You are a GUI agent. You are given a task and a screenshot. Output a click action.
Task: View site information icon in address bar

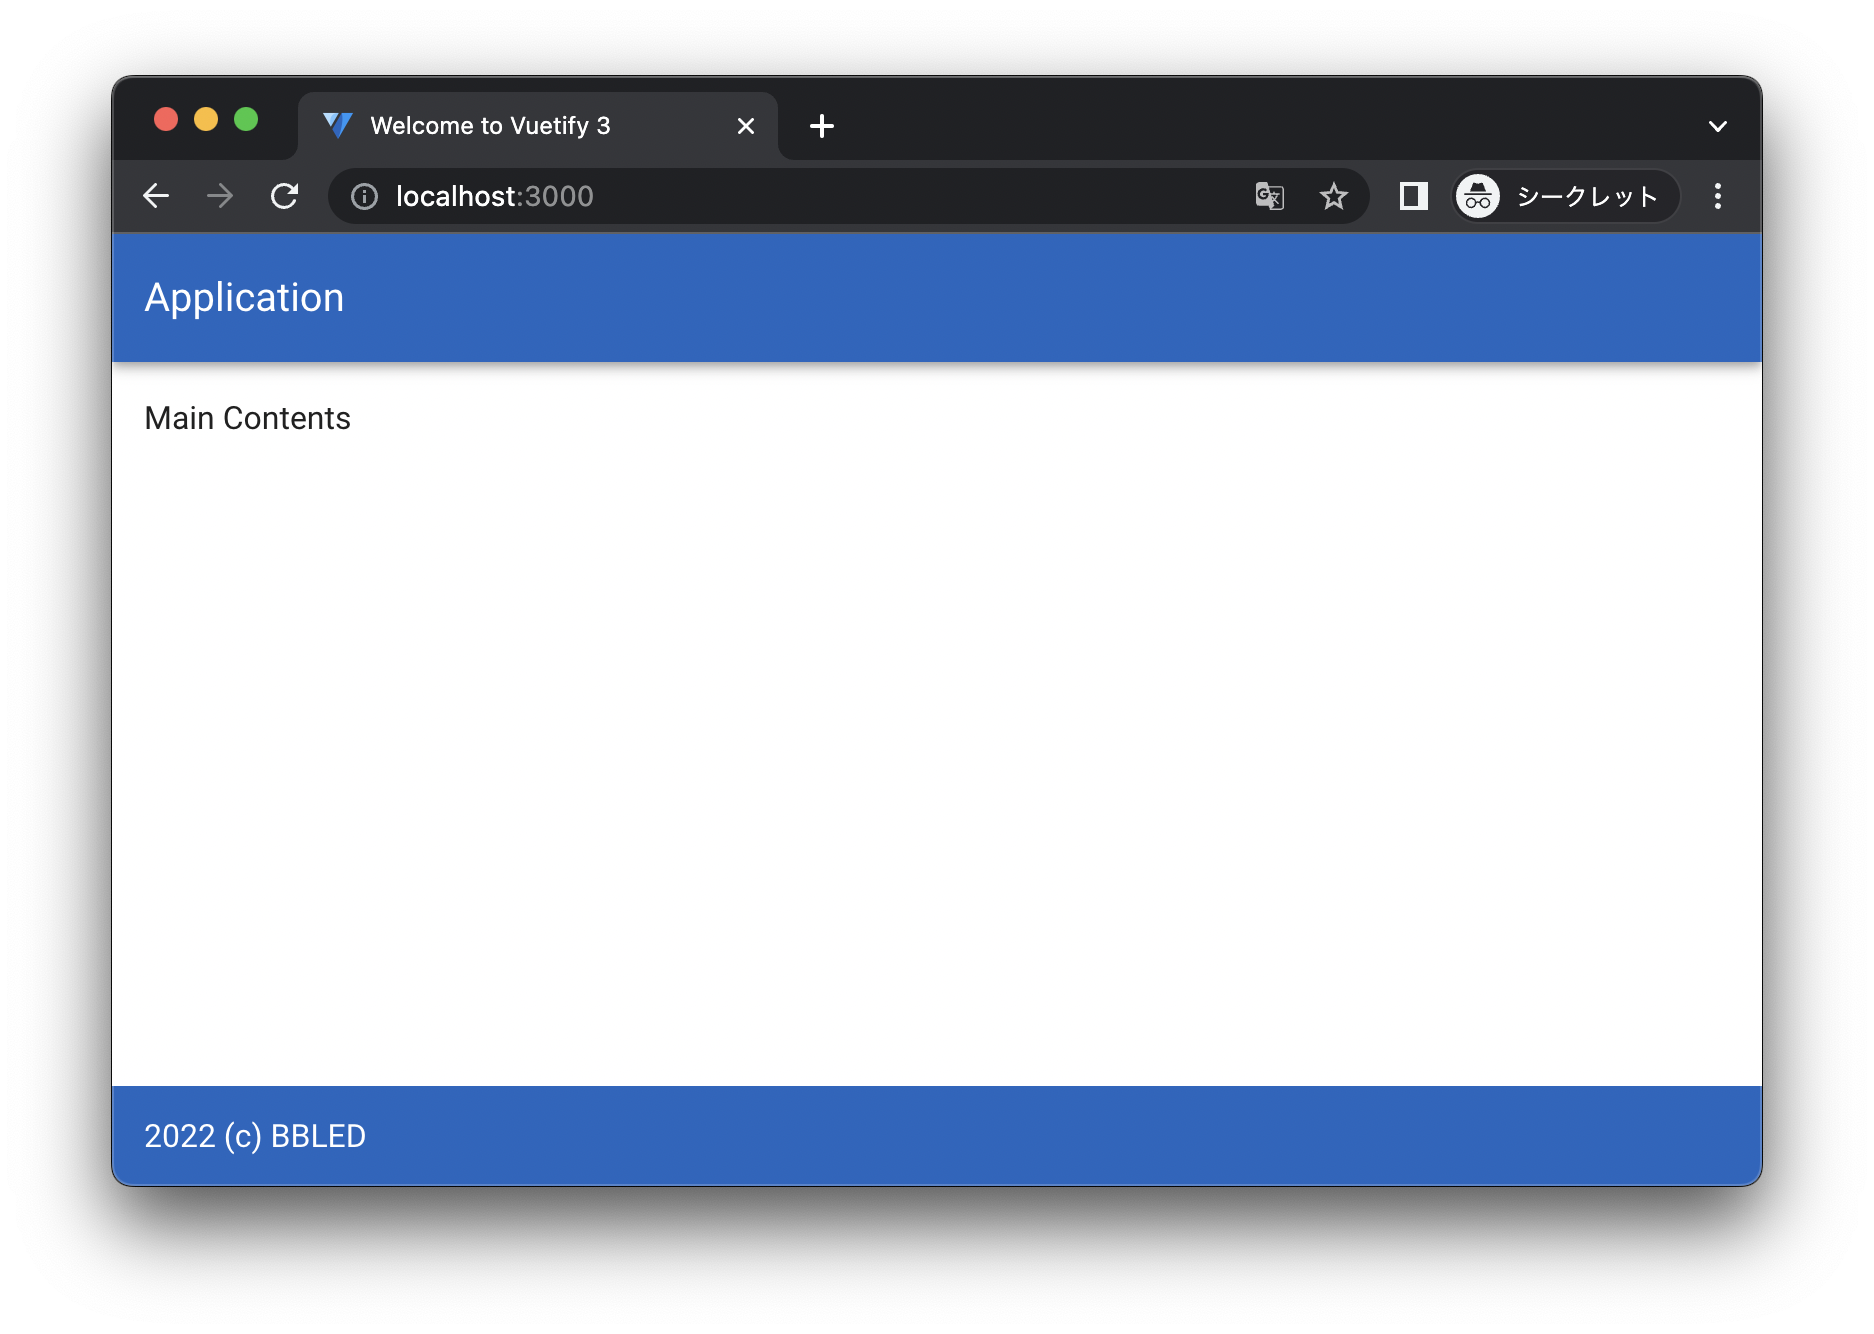pos(364,197)
